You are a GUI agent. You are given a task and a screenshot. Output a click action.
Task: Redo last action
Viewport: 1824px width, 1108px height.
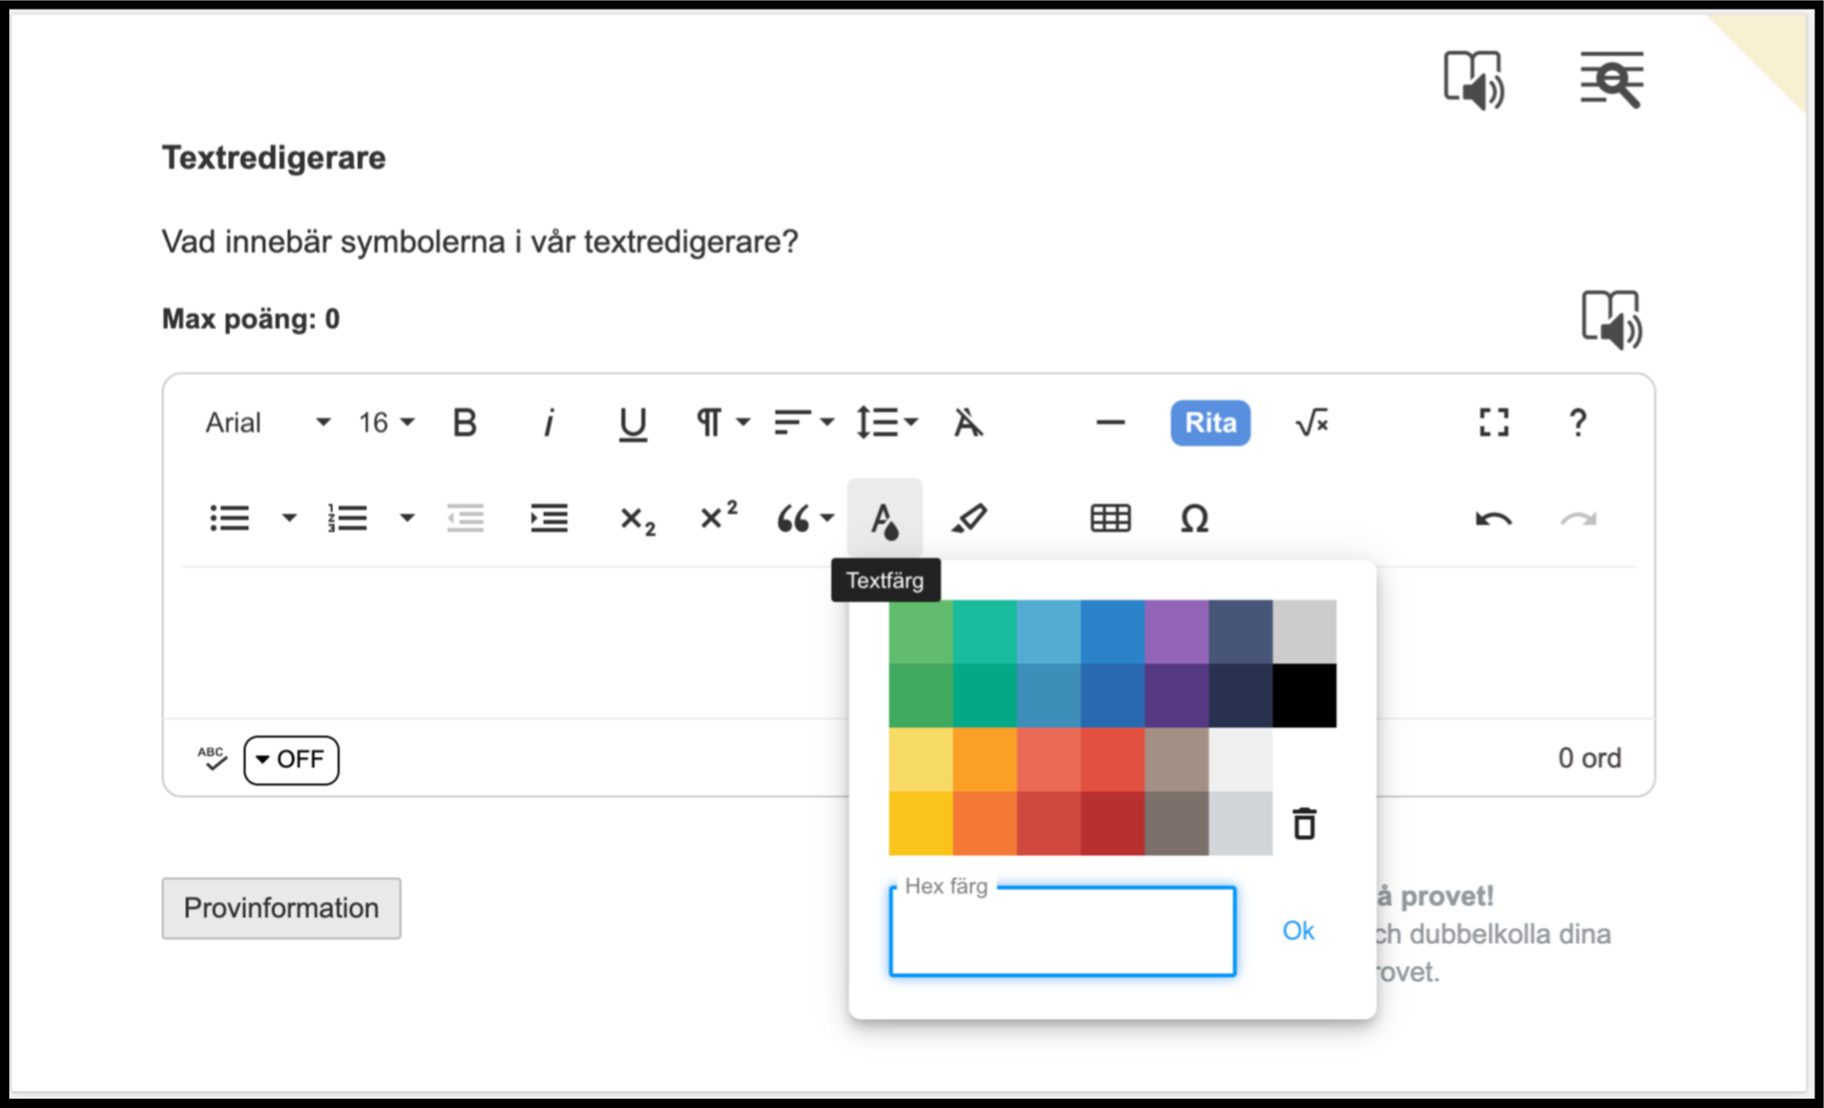[1578, 518]
